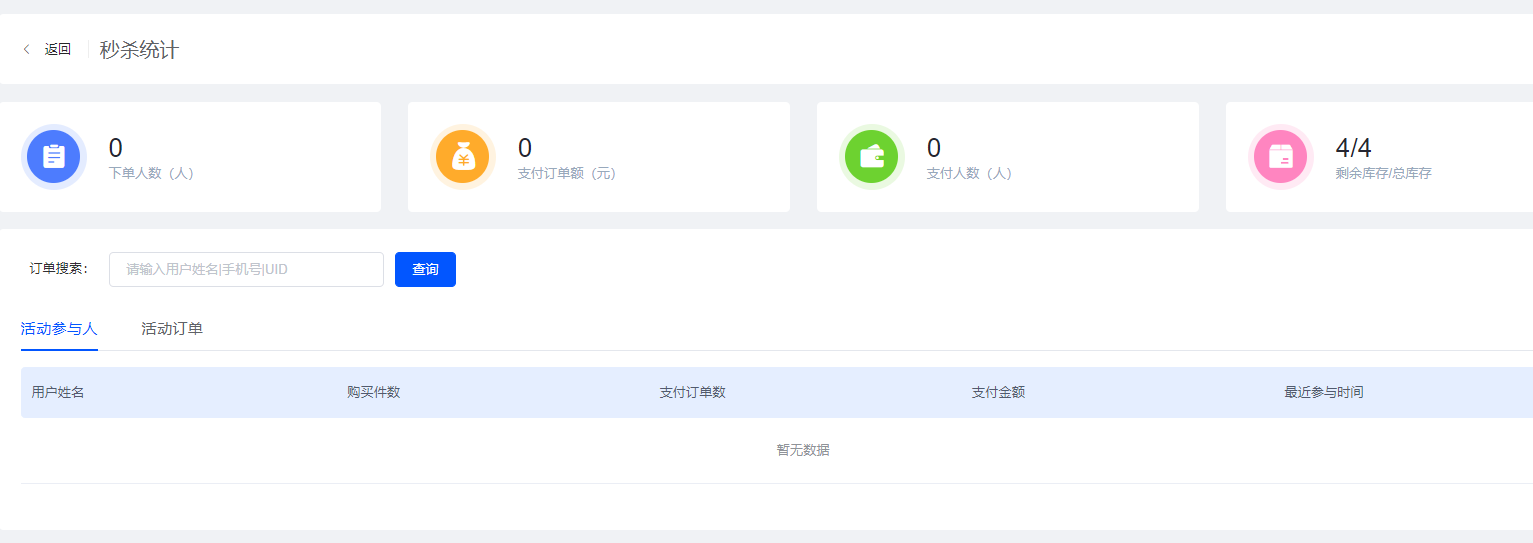This screenshot has width=1533, height=543.
Task: Click the blue clipboard order-count icon
Action: click(54, 157)
